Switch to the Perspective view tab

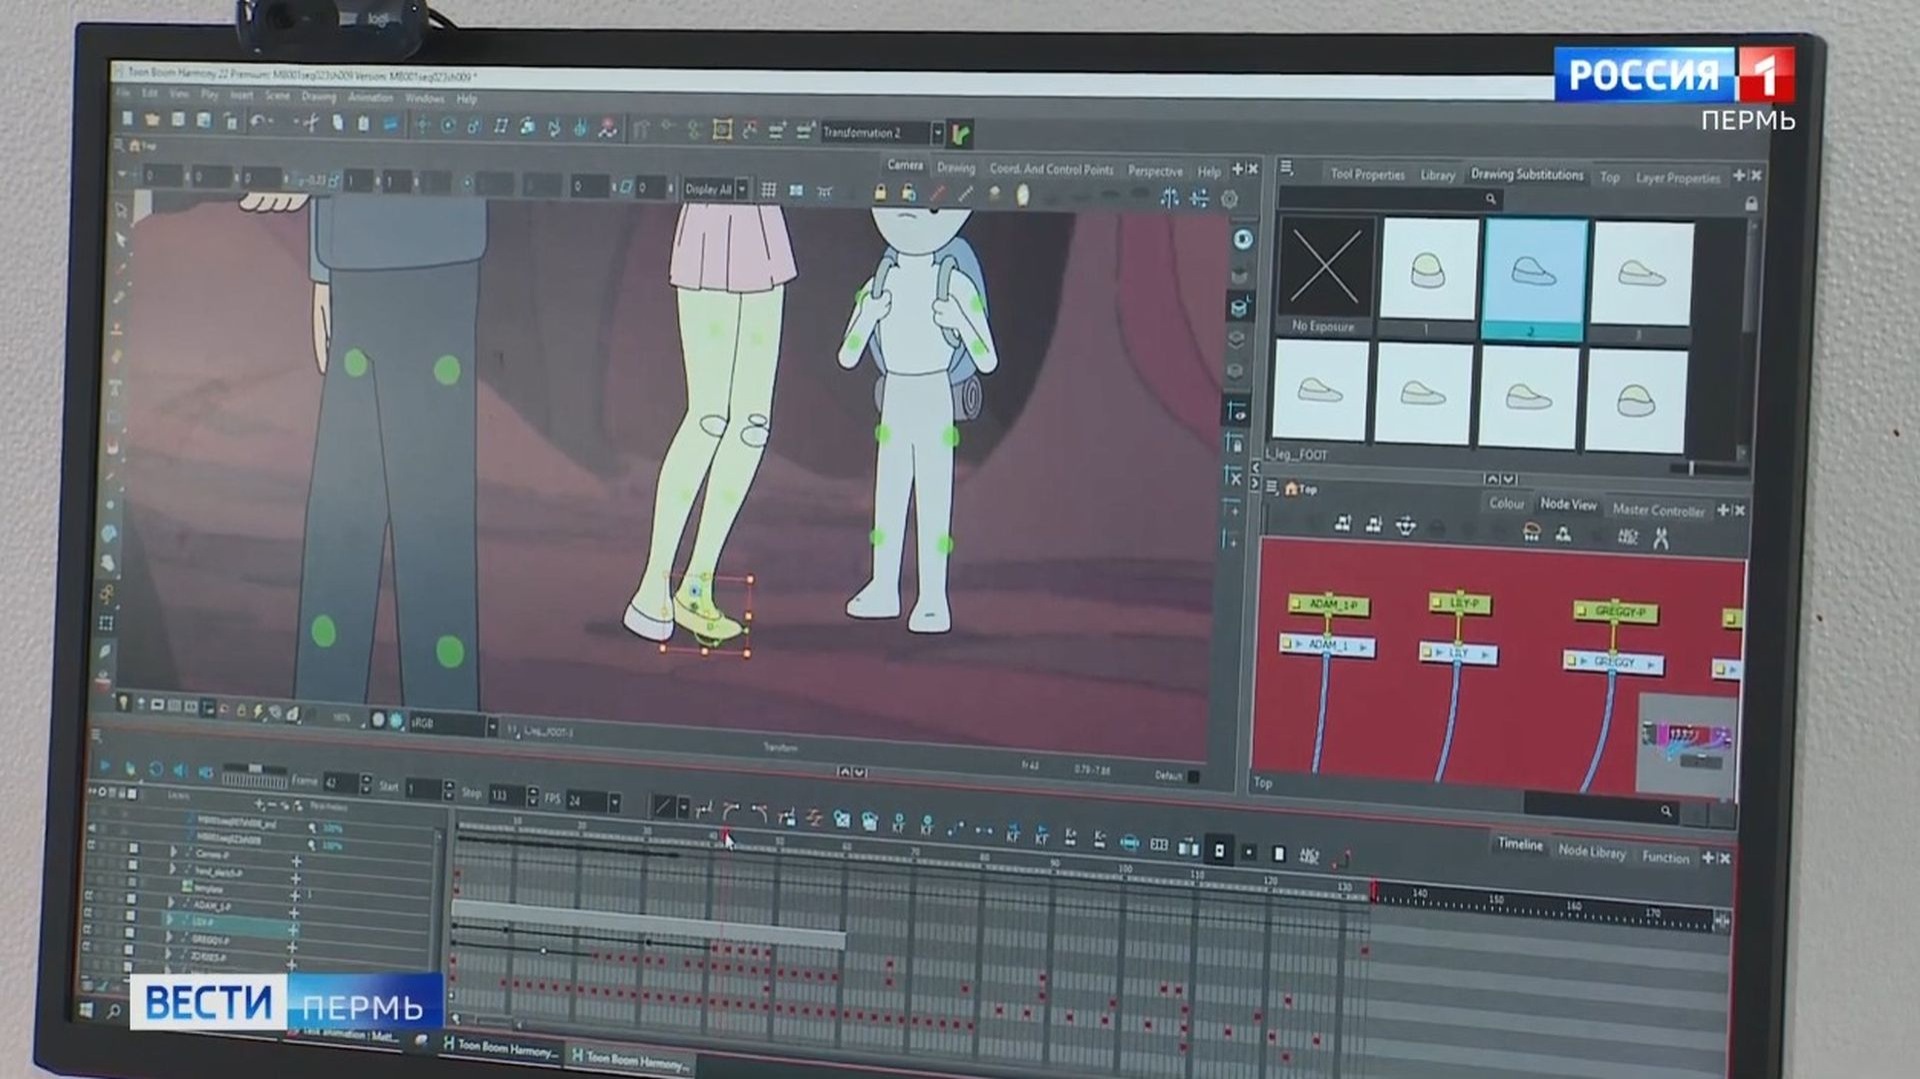pos(1155,171)
